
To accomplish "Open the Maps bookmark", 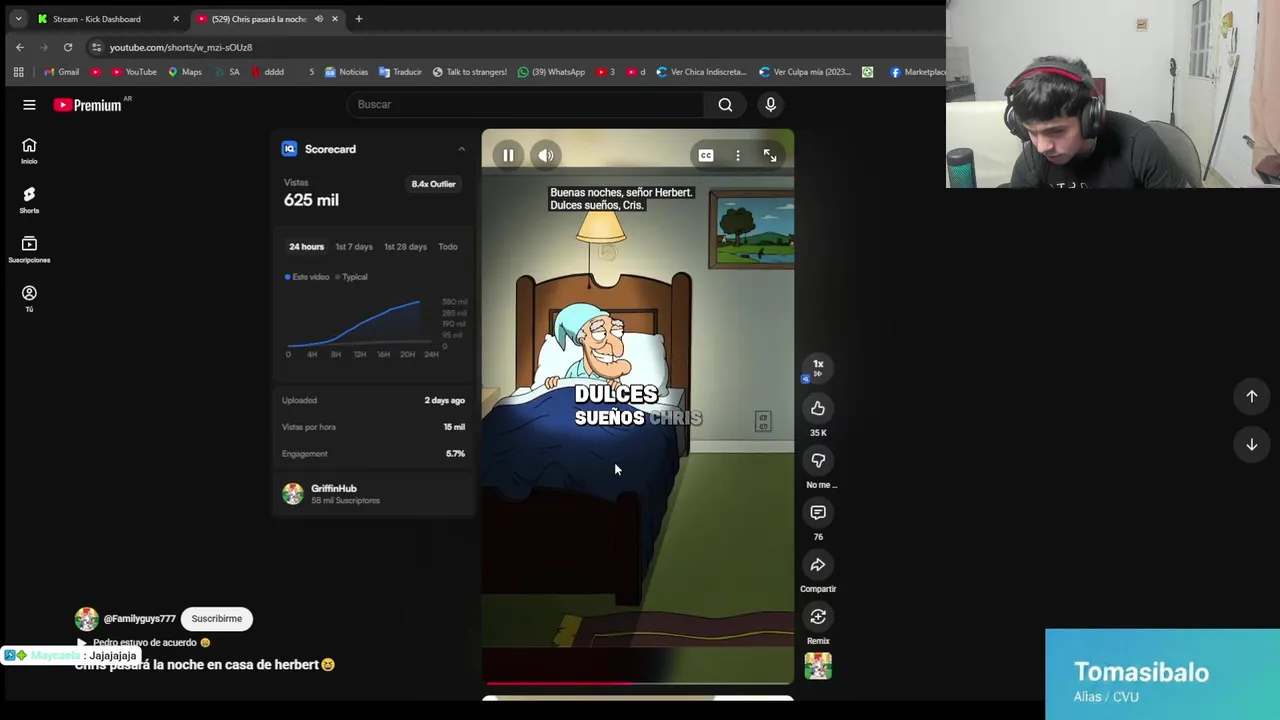I will (x=185, y=72).
